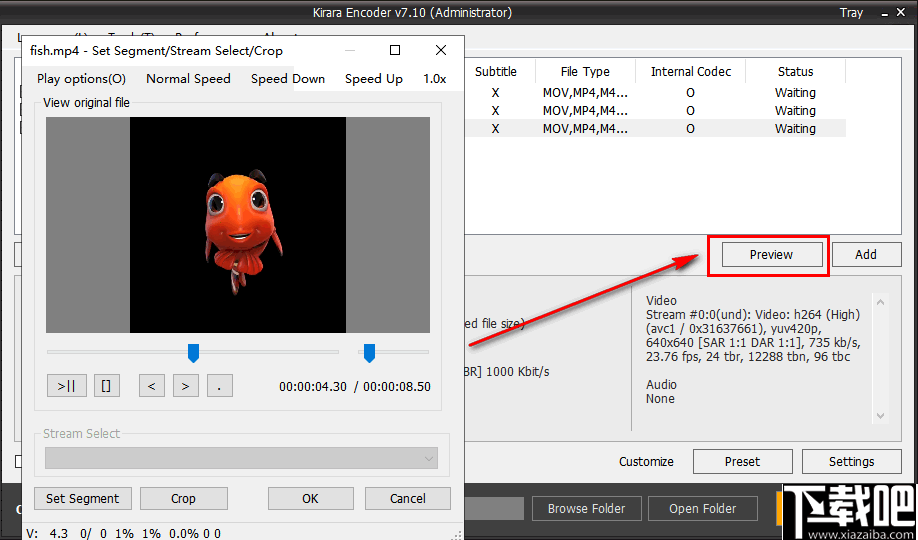The width and height of the screenshot is (918, 540).
Task: Click the second slider handle right of seek bar
Action: pyautogui.click(x=369, y=353)
